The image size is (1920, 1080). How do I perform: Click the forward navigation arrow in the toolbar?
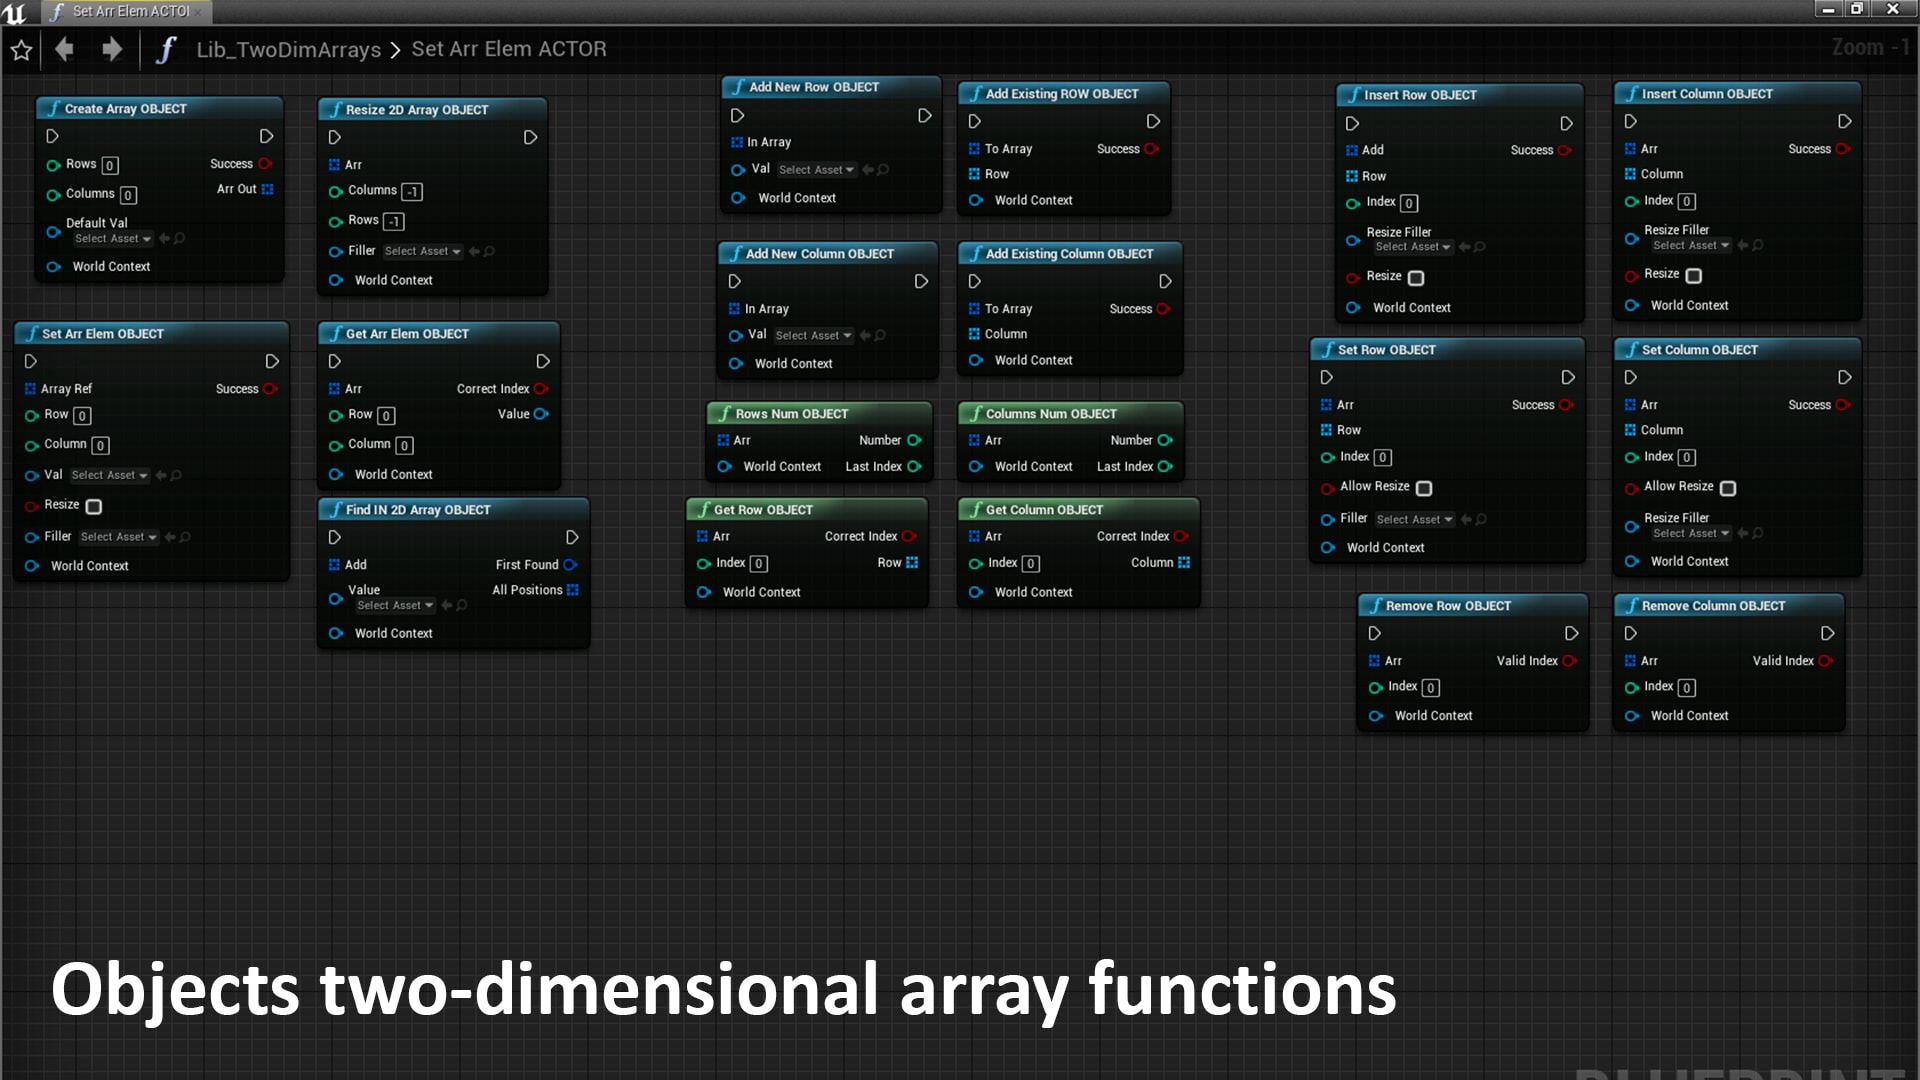point(112,48)
